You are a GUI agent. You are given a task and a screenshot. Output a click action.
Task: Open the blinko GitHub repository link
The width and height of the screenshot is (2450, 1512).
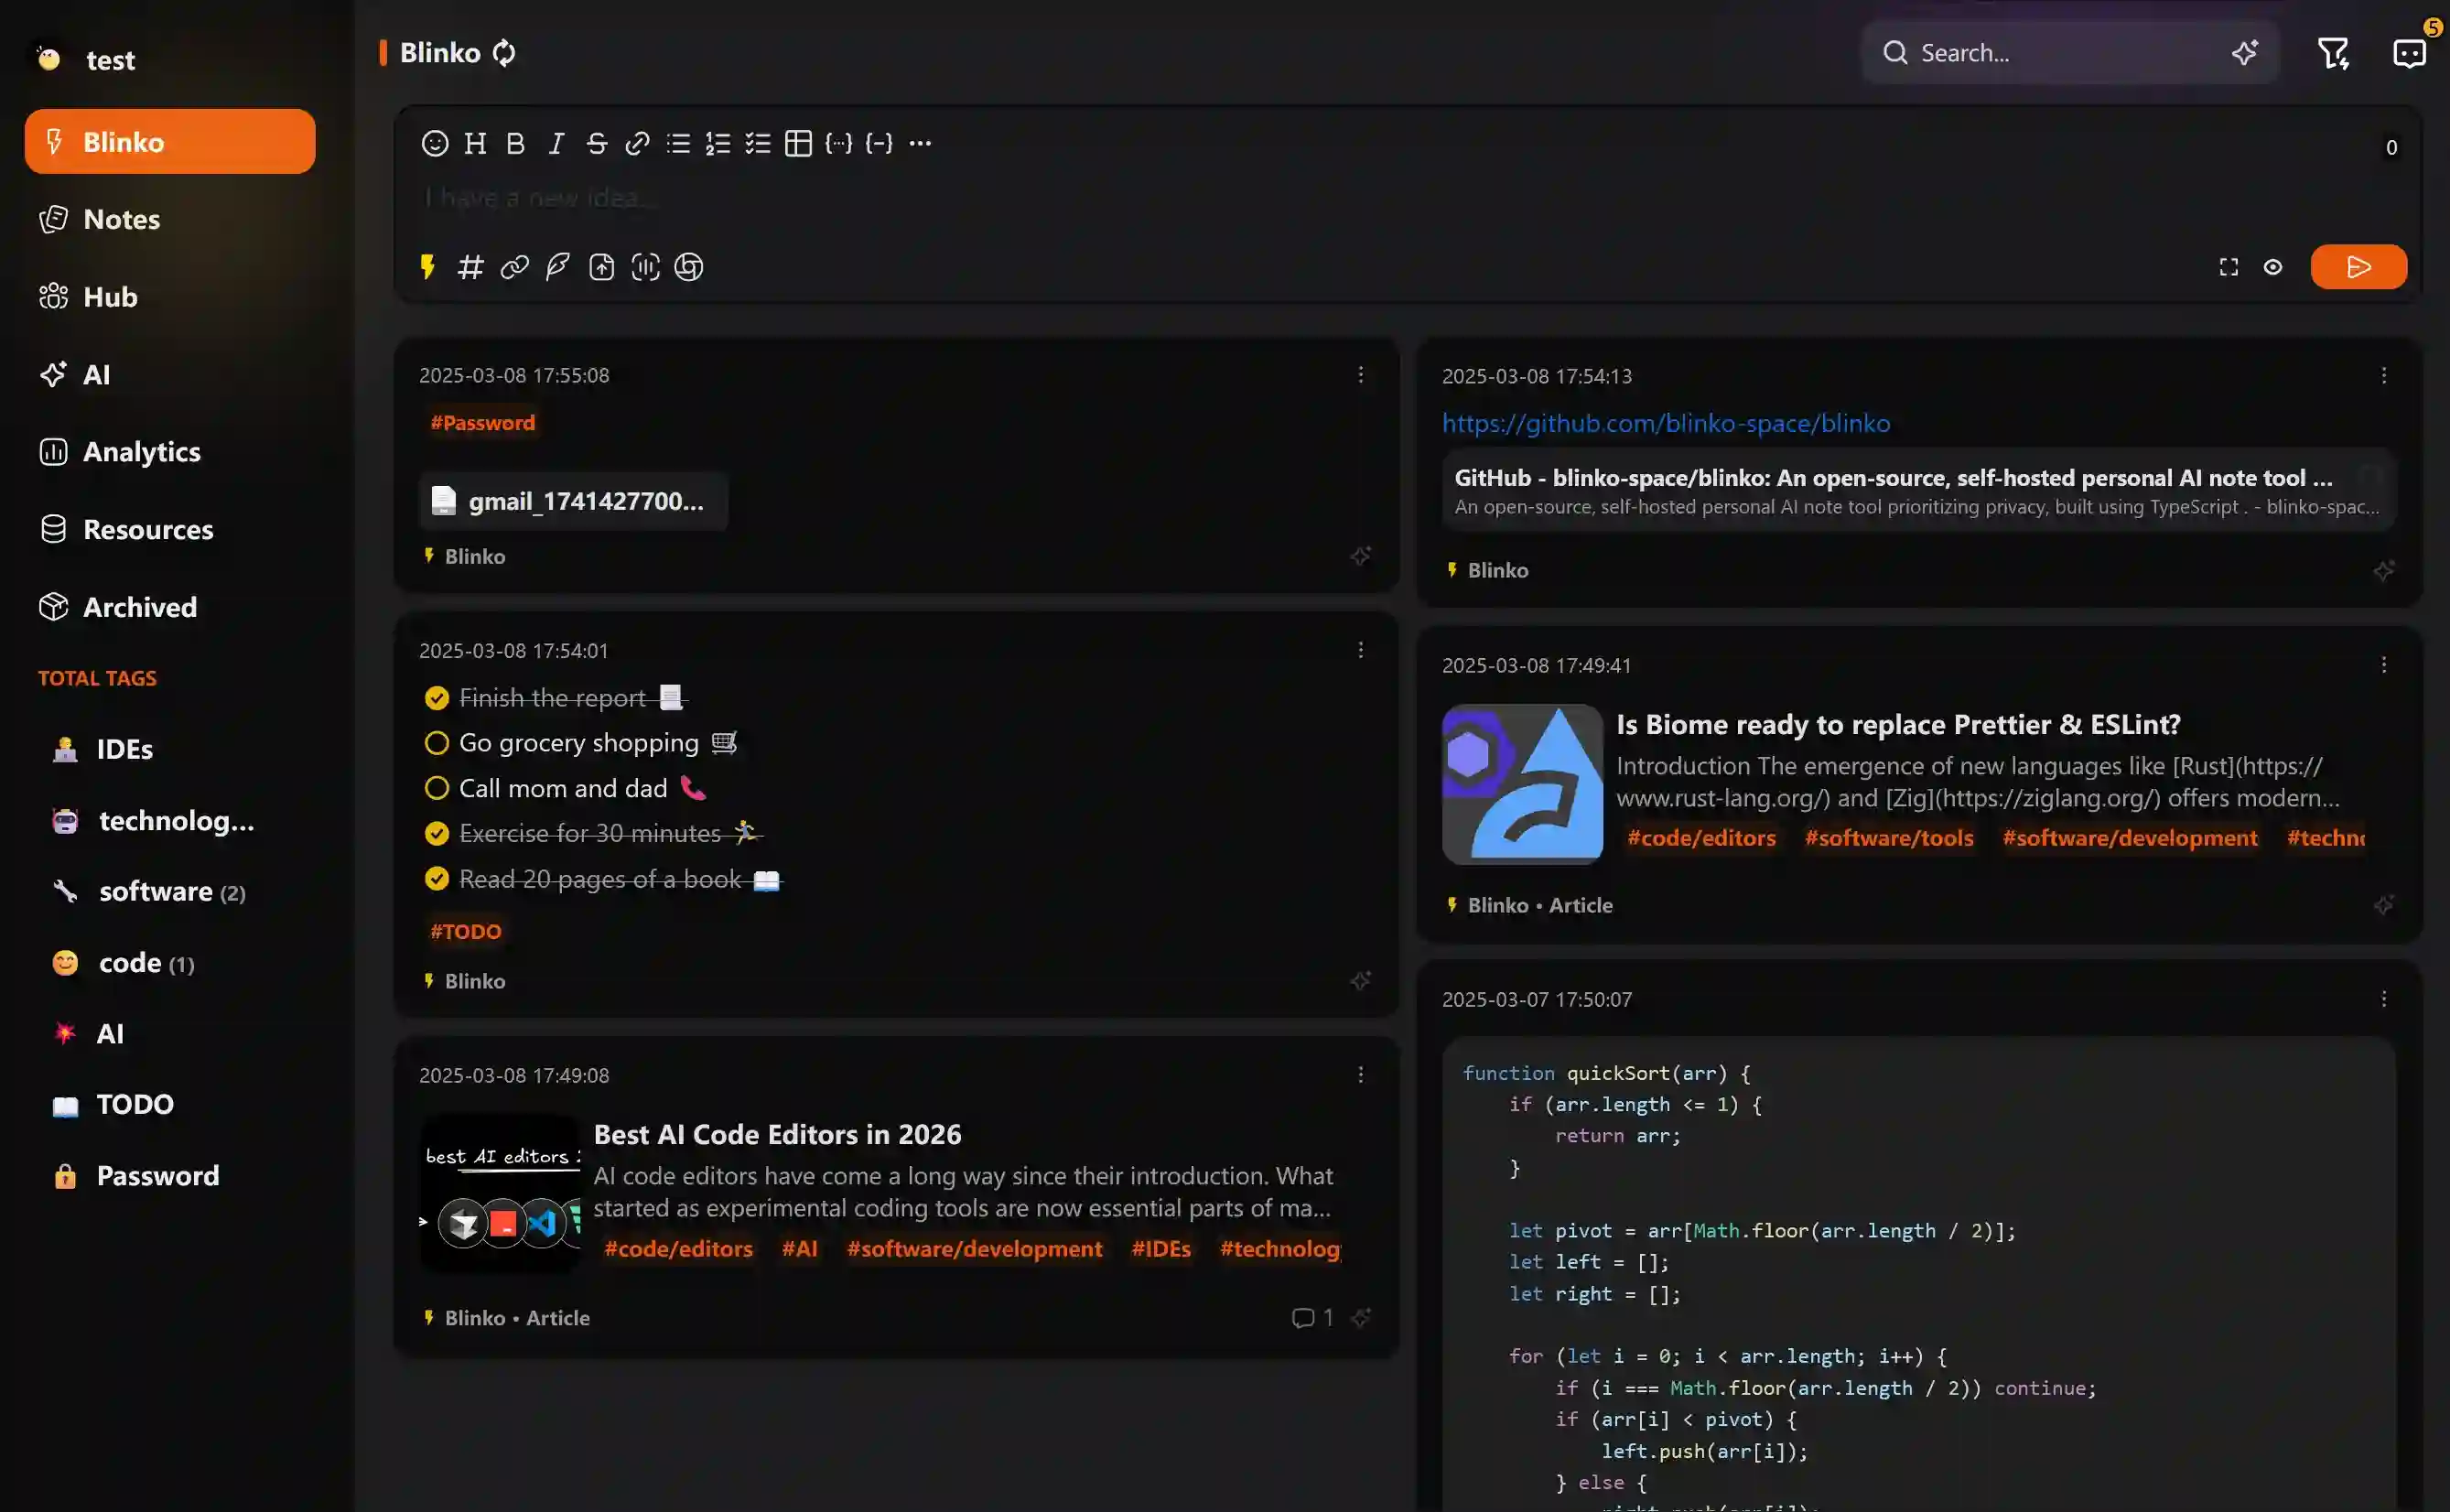1665,423
